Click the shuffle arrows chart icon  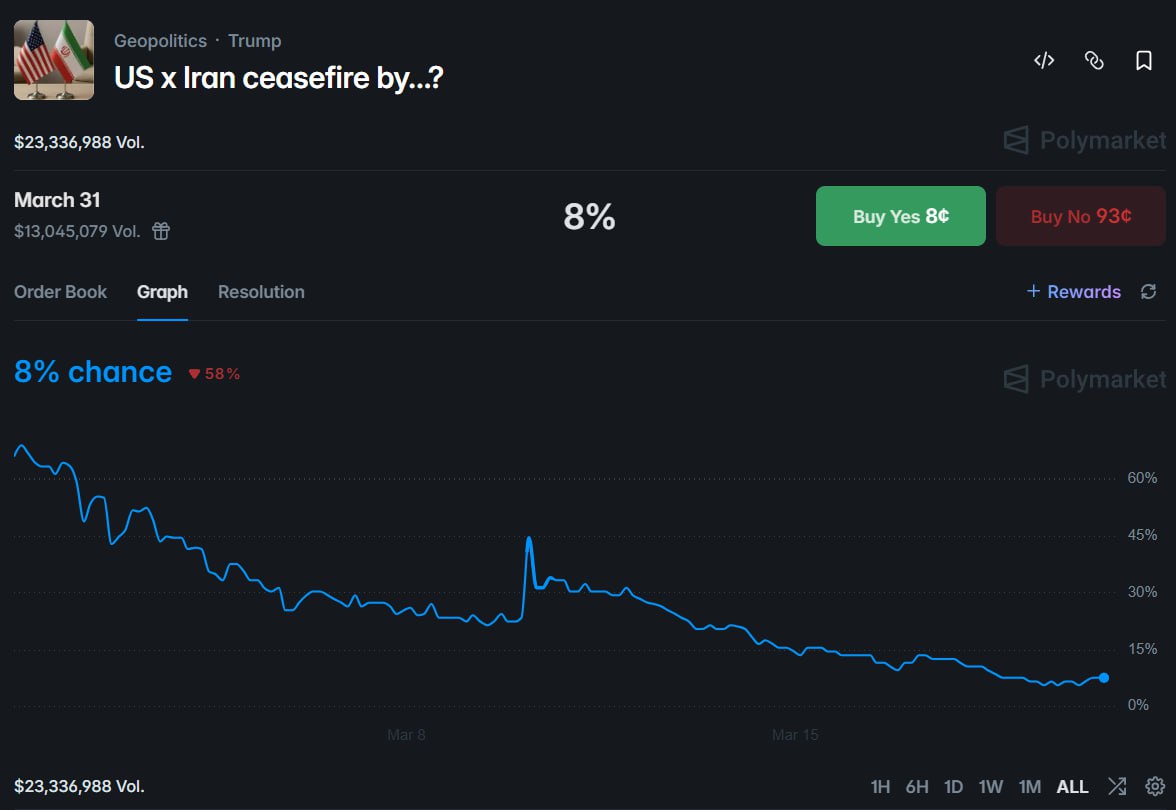tap(1117, 786)
